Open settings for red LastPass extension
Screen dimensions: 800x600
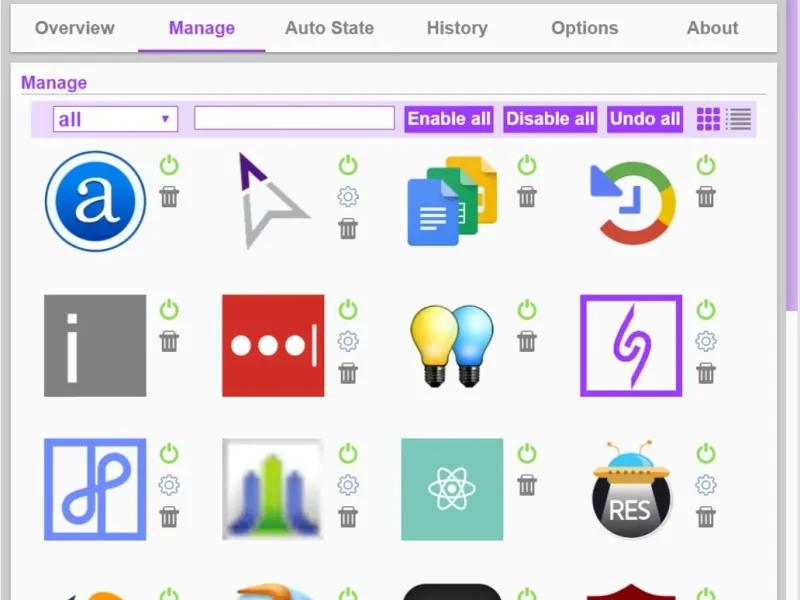pos(348,341)
